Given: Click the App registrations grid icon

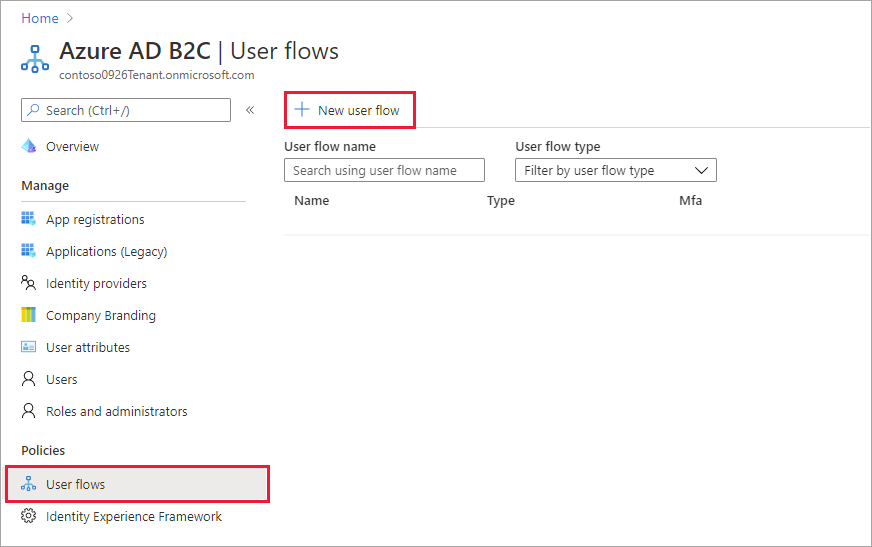Looking at the screenshot, I should 29,219.
